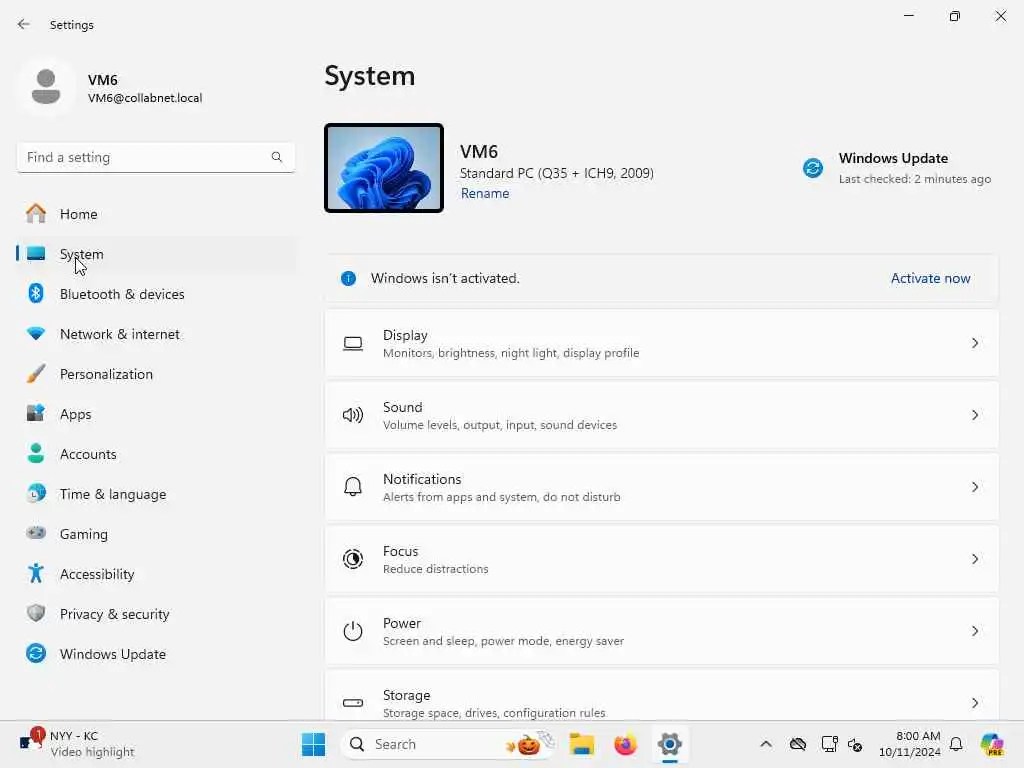Click the magnifier icon in Find a setting
The height and width of the screenshot is (768, 1024).
tap(277, 157)
